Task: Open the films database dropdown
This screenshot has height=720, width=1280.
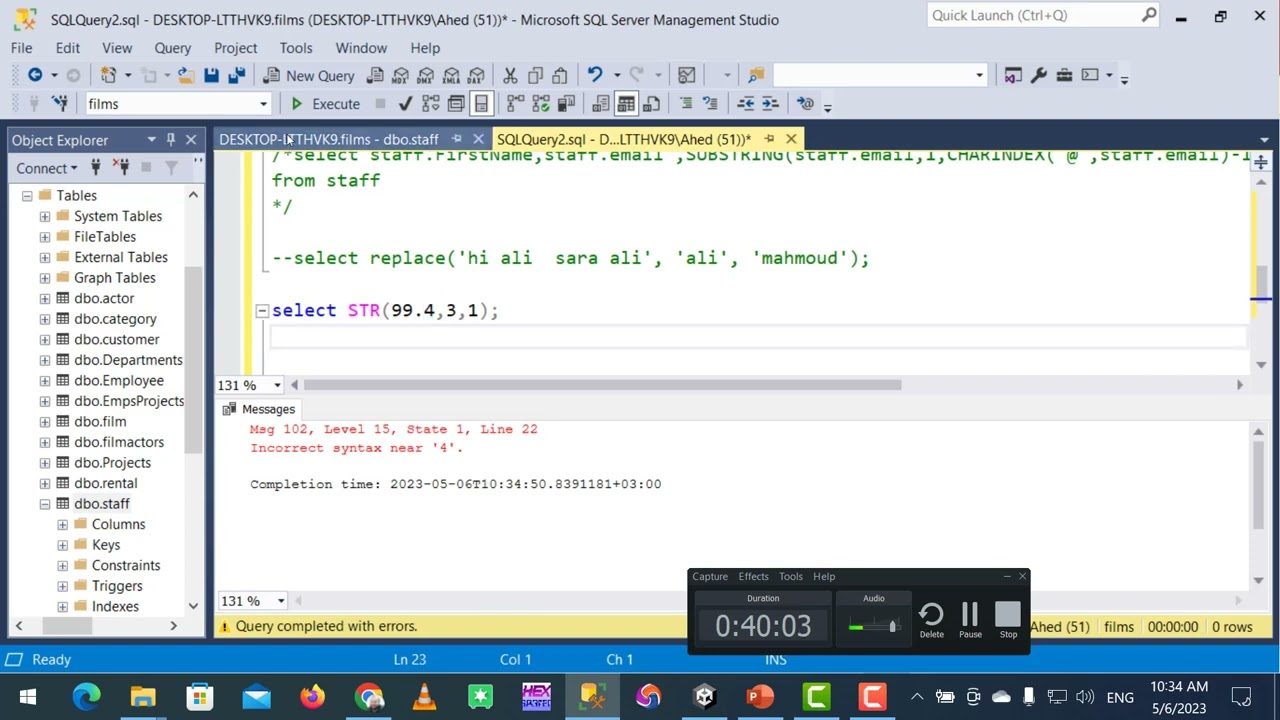Action: [x=264, y=104]
